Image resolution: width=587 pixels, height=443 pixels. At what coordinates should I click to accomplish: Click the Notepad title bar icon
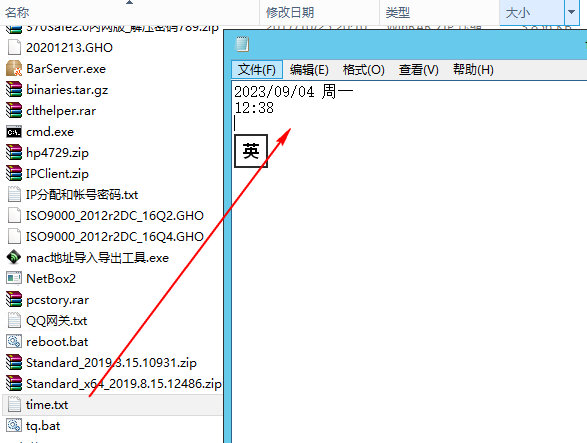242,44
